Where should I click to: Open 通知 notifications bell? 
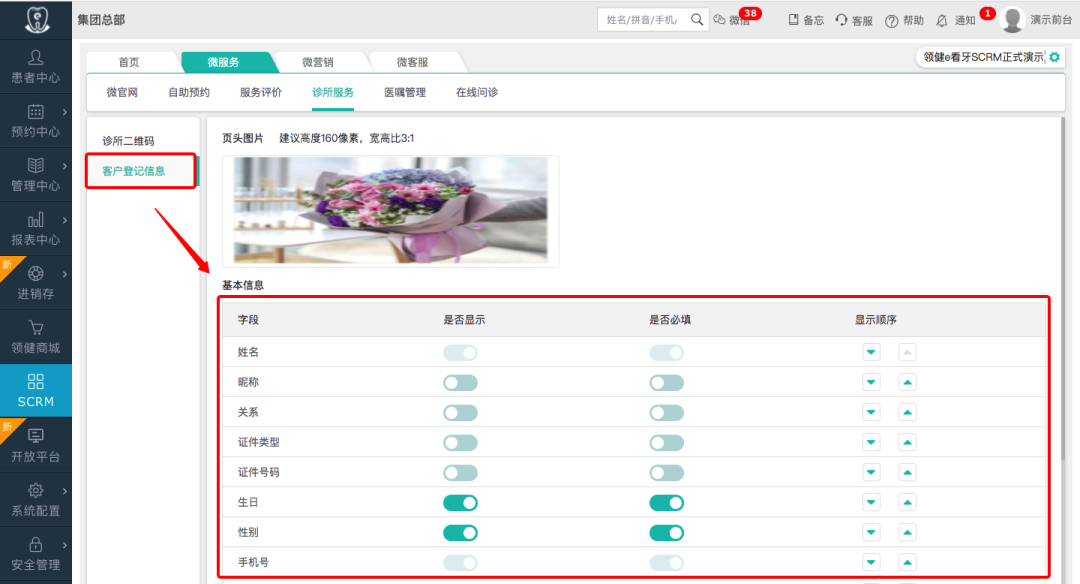coord(956,20)
